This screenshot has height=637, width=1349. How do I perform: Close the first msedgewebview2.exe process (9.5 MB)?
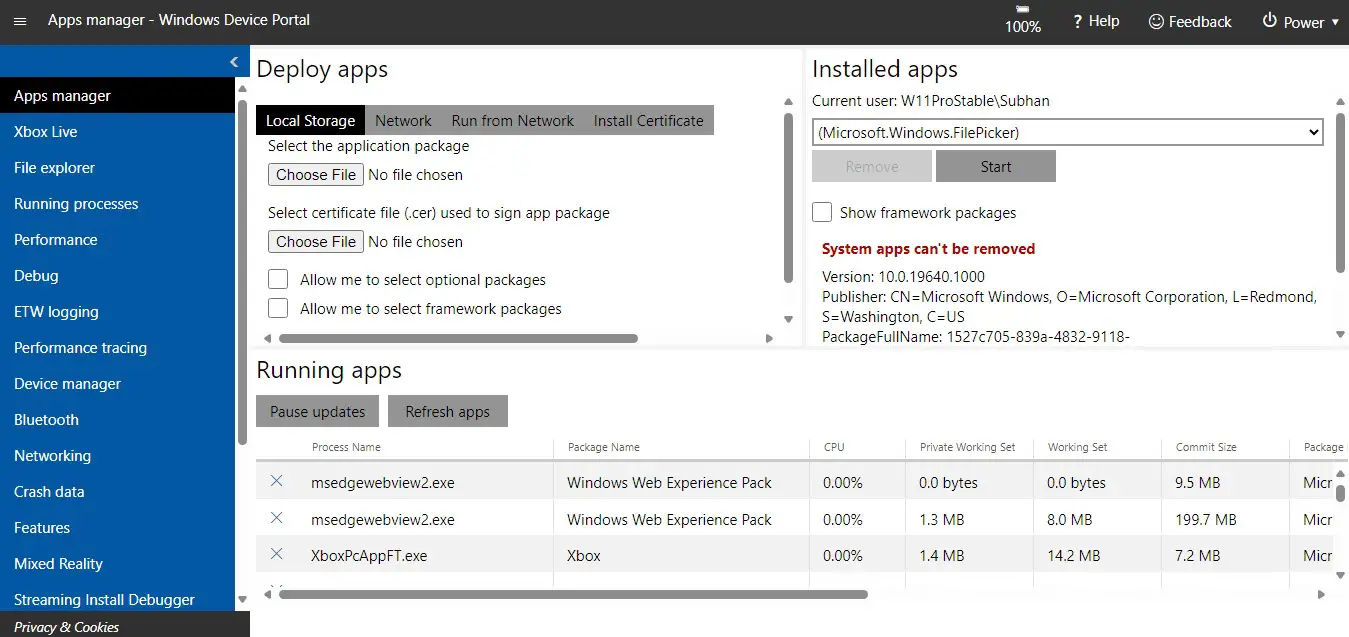(x=277, y=481)
